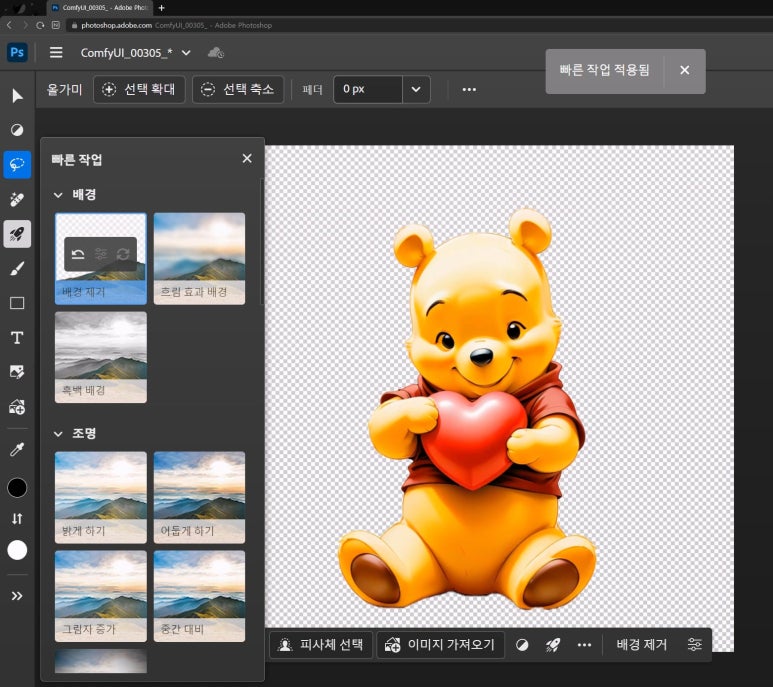773x687 pixels.
Task: Expand the toolbar with double chevron
Action: 17,596
